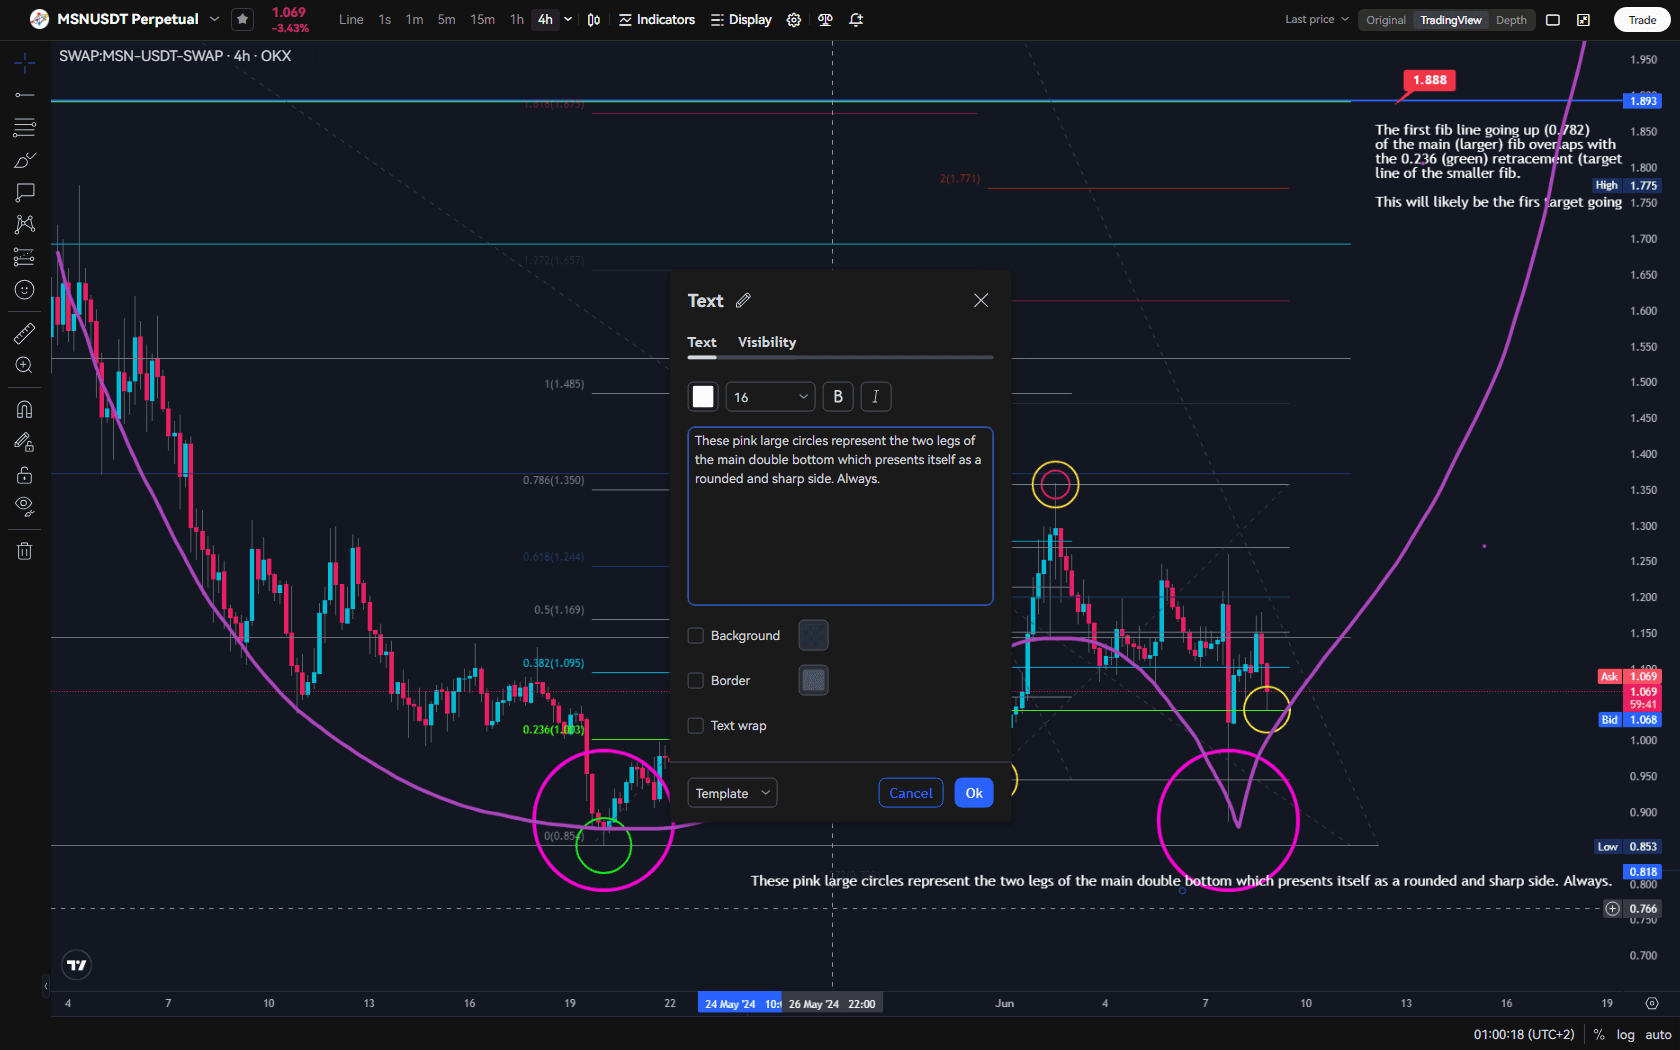Lock all drawing tools

coord(25,474)
